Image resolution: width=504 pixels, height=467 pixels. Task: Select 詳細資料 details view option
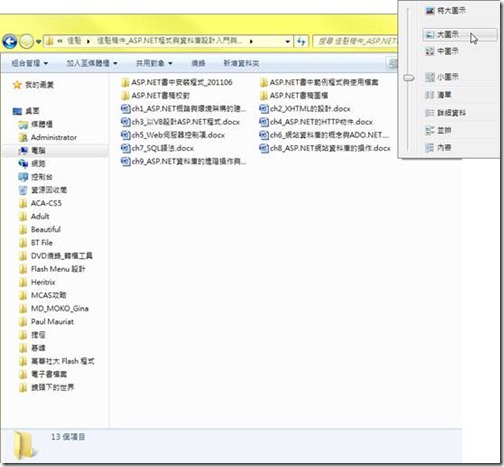446,113
